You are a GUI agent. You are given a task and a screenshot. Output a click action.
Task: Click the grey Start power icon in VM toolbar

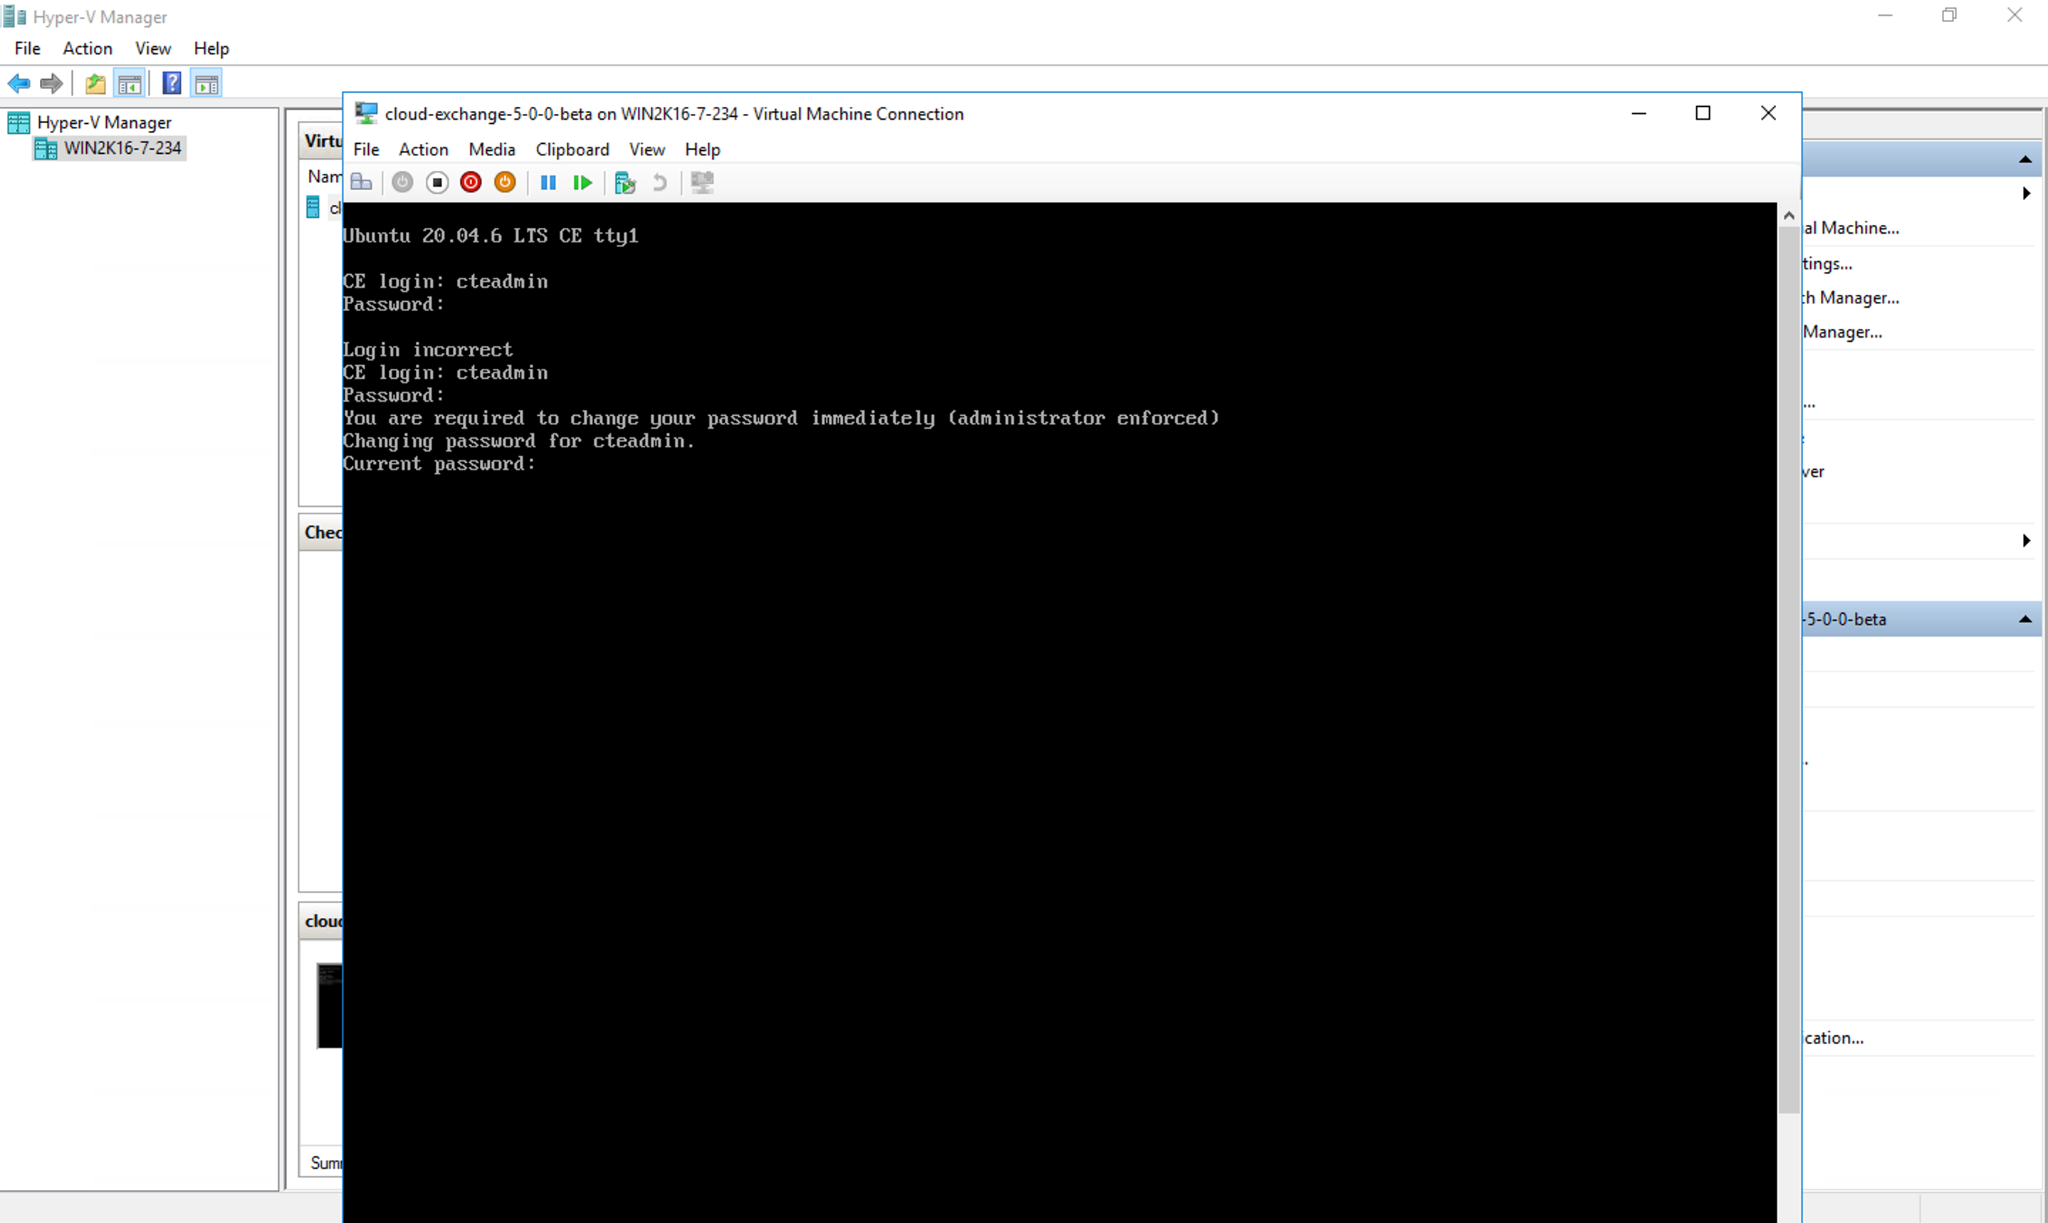pos(402,182)
